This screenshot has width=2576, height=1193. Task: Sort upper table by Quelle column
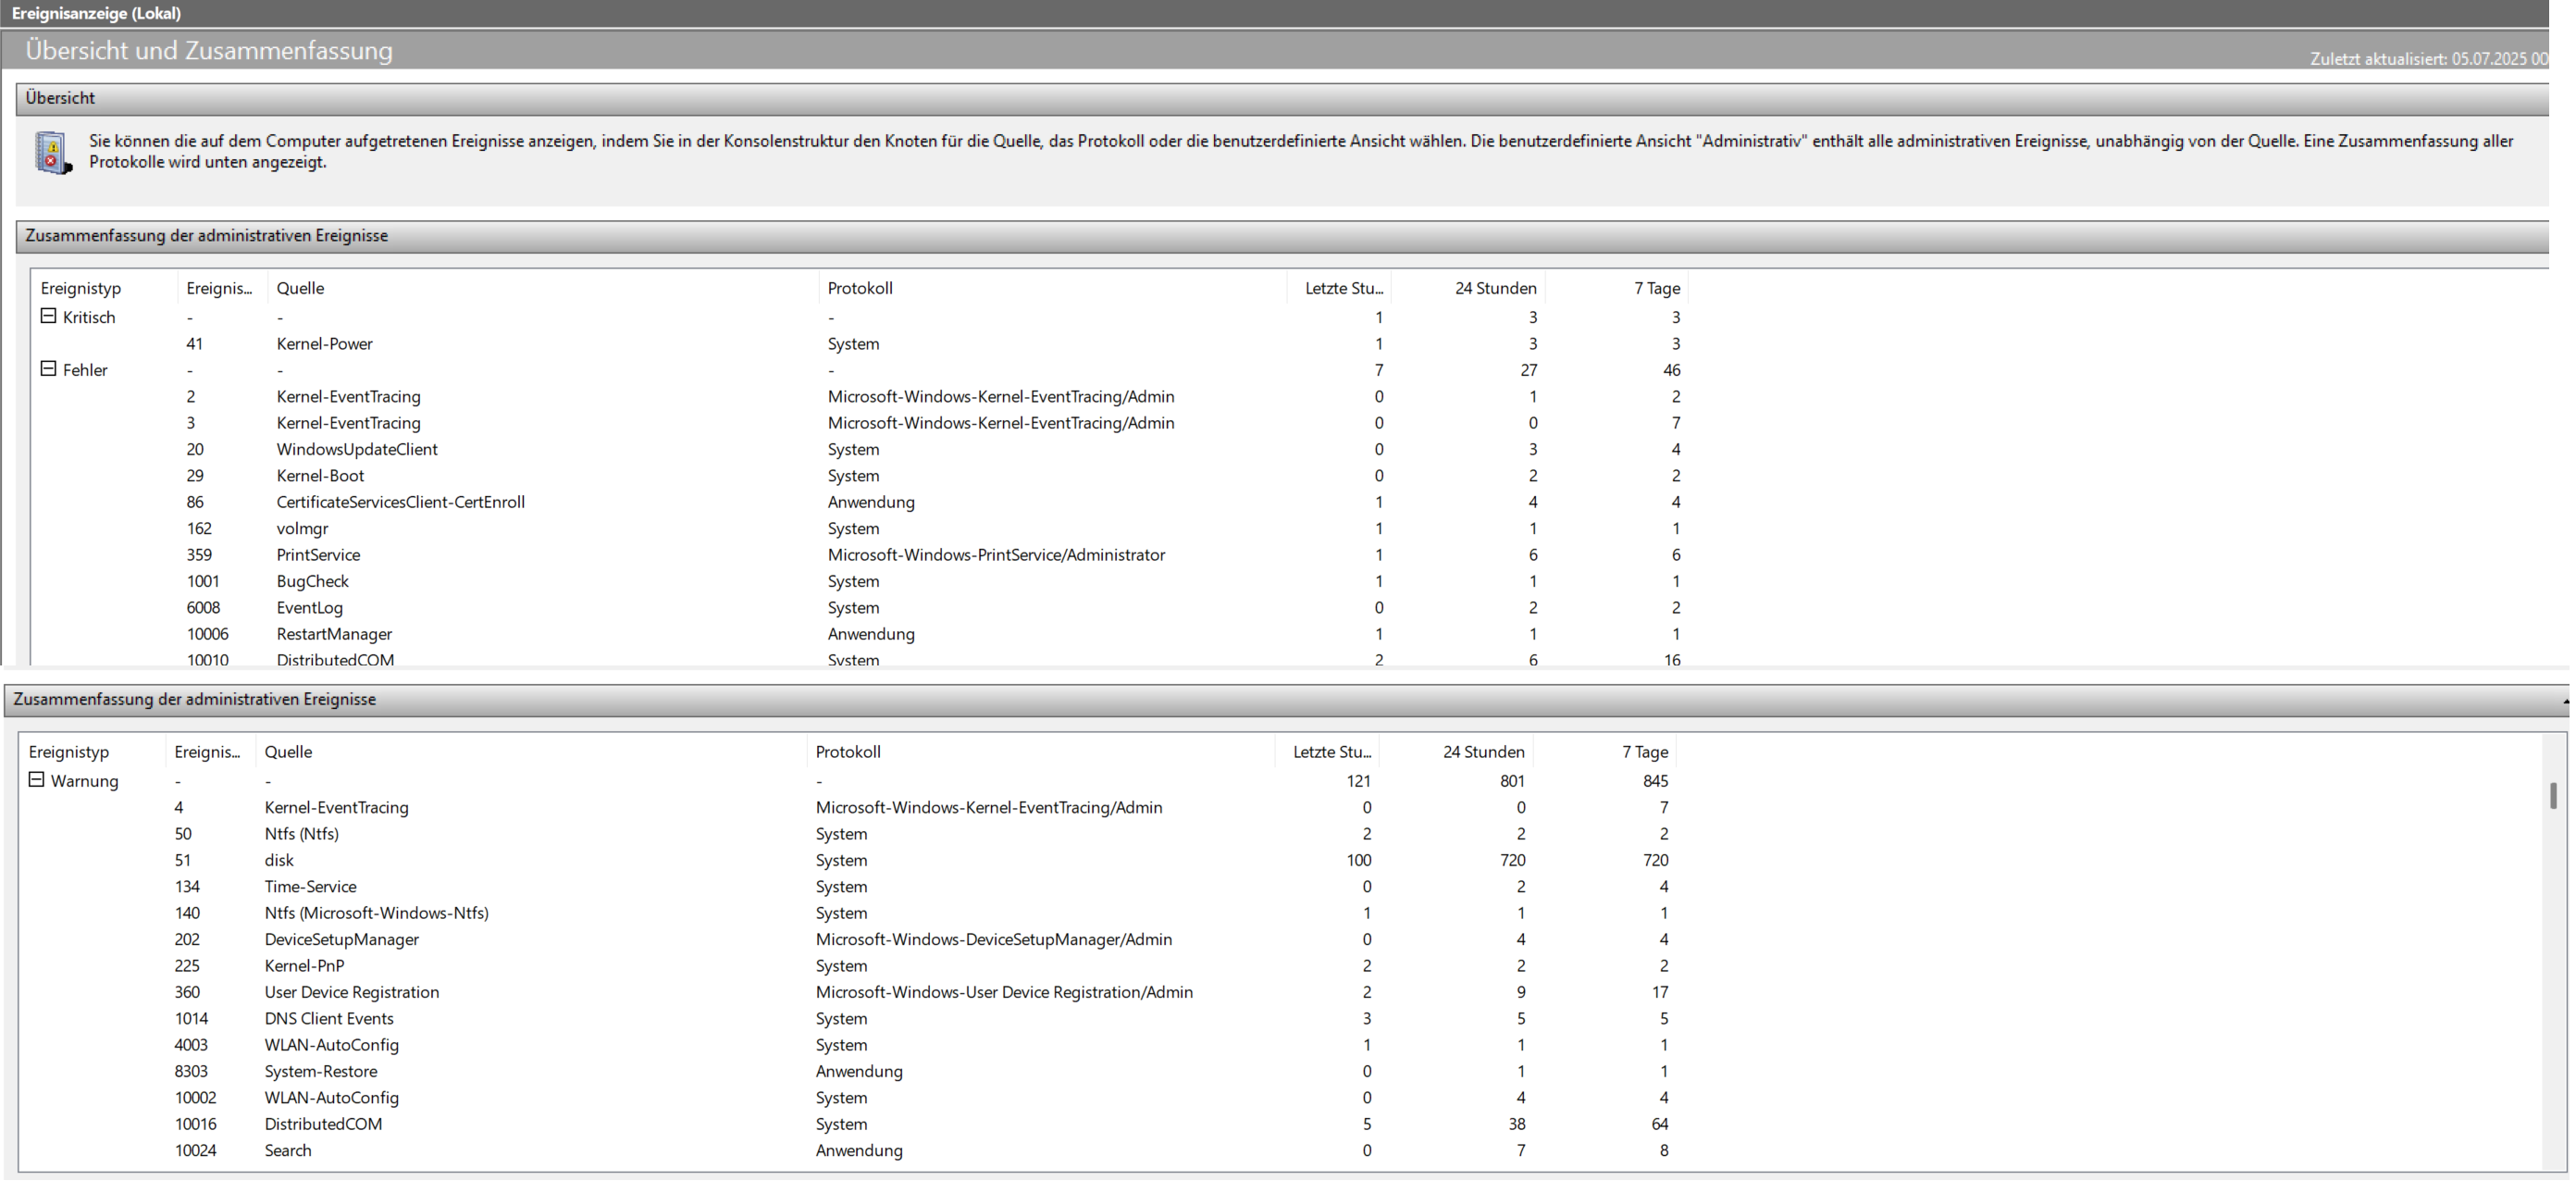300,288
